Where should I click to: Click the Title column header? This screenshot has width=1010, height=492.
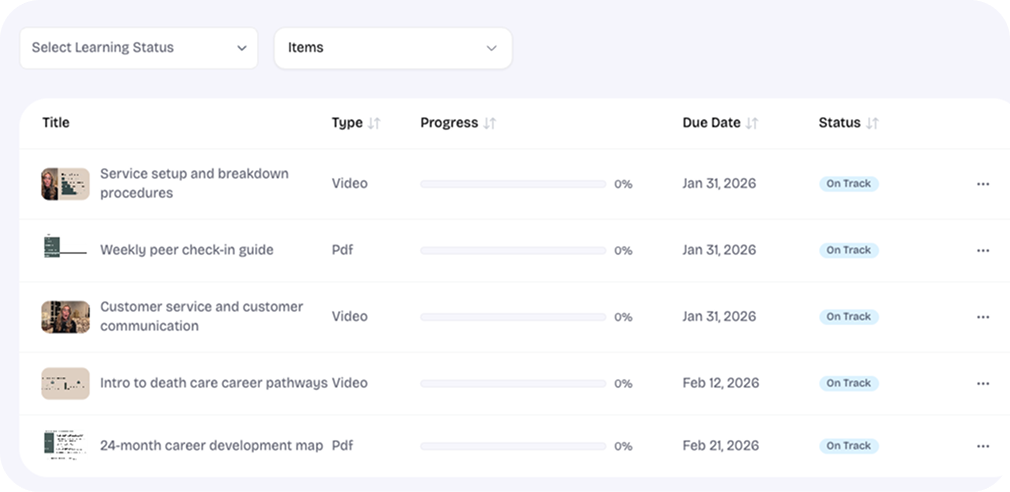pos(56,122)
